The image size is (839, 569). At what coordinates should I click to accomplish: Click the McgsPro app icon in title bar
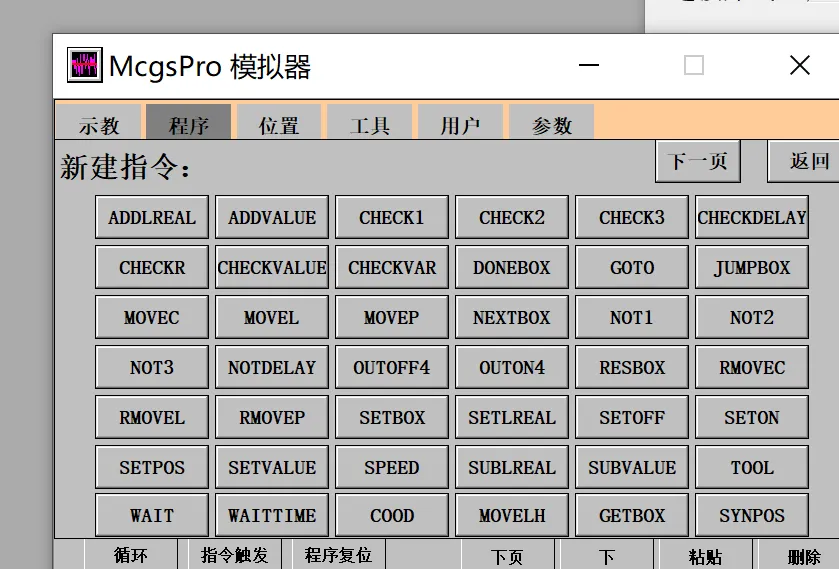[x=85, y=65]
